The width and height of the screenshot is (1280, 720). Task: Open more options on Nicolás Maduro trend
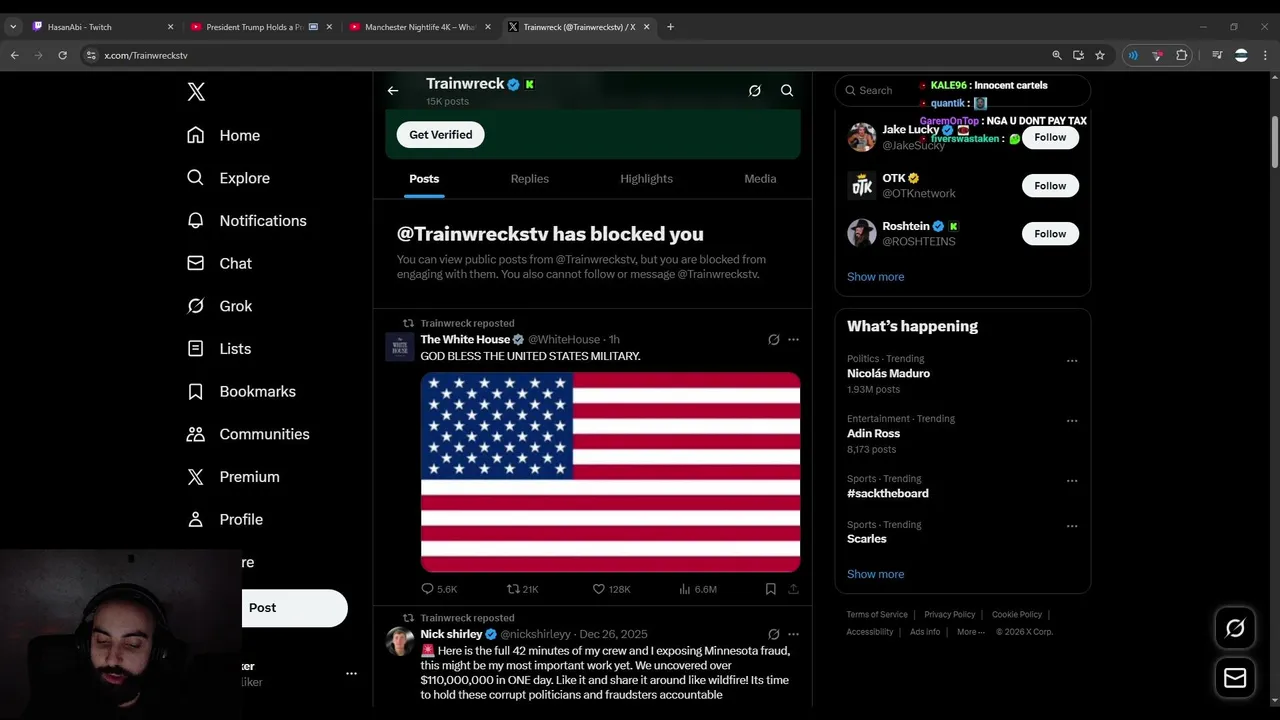[1072, 361]
